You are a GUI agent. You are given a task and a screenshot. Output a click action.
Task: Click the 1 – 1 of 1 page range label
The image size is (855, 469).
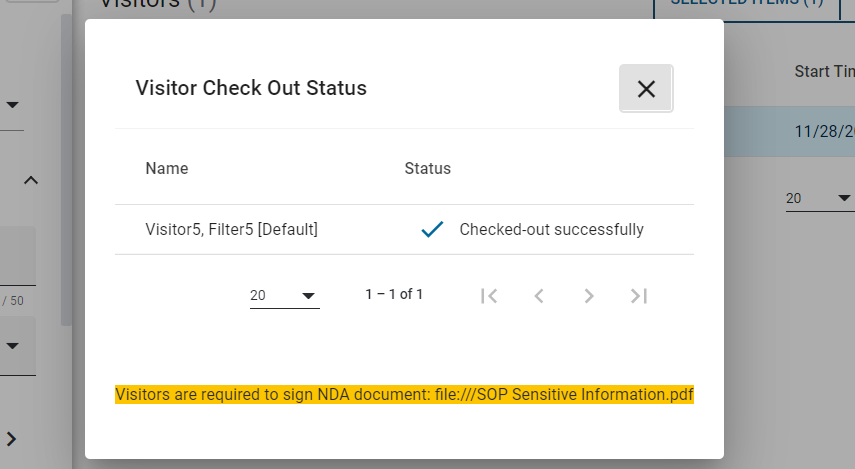pyautogui.click(x=394, y=294)
